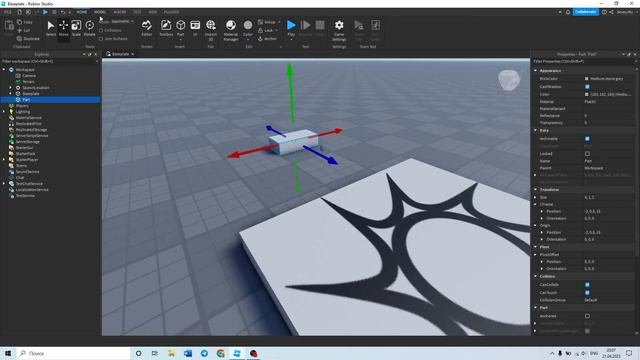Click the BrickColor swatch value

coord(587,79)
